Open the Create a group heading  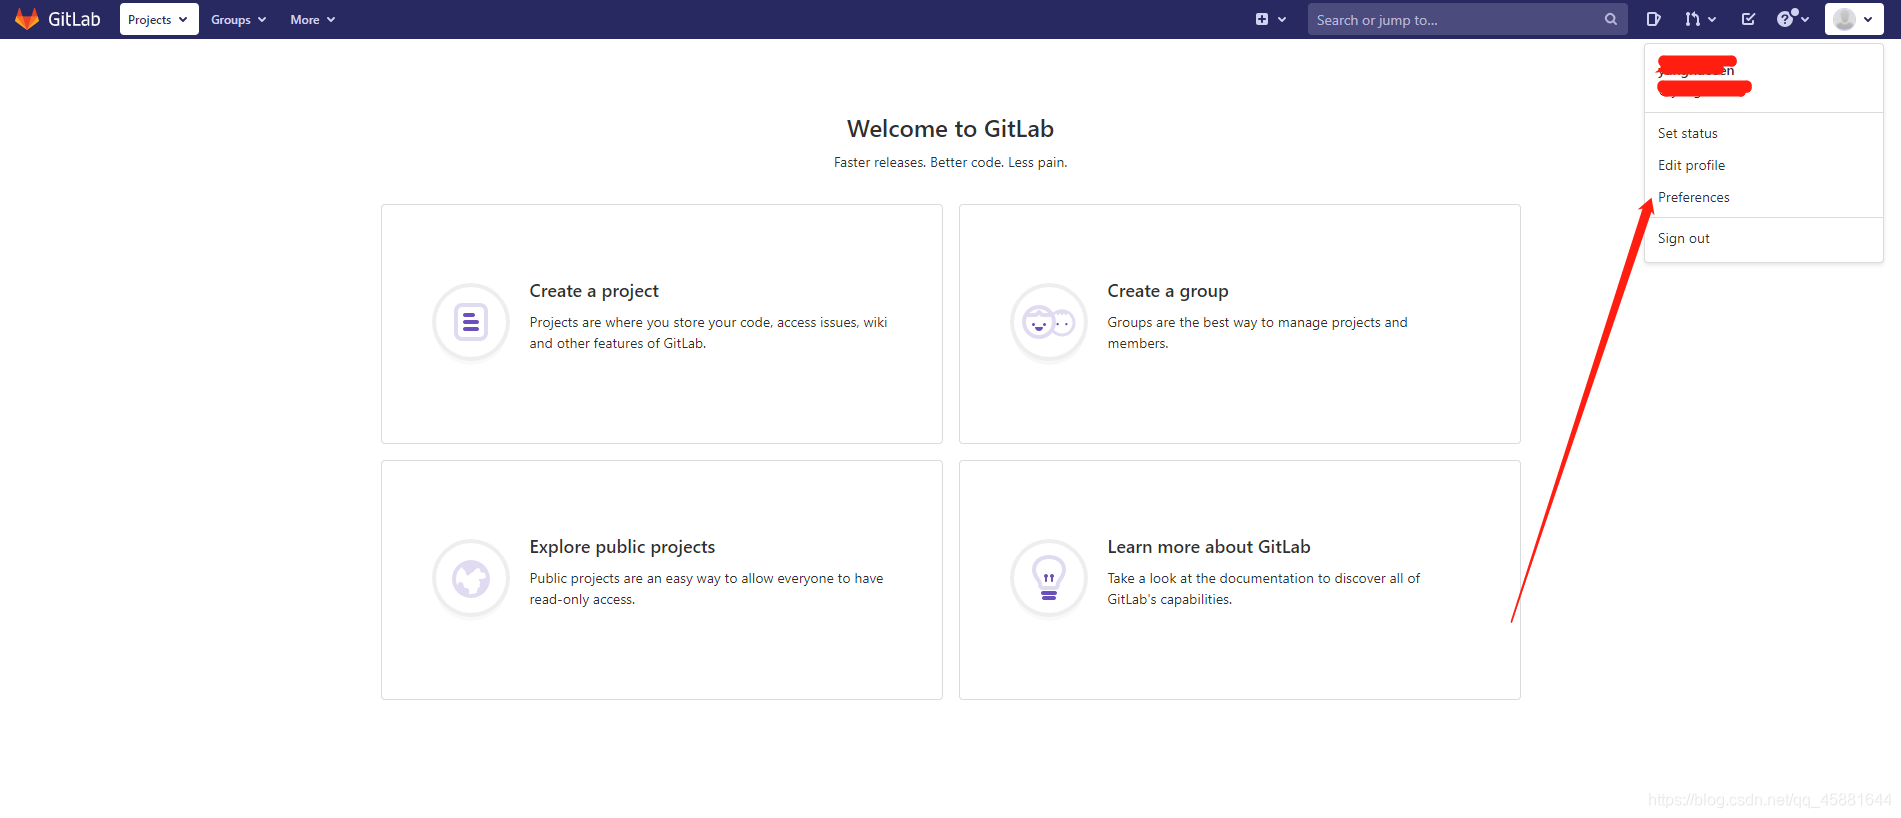1168,291
